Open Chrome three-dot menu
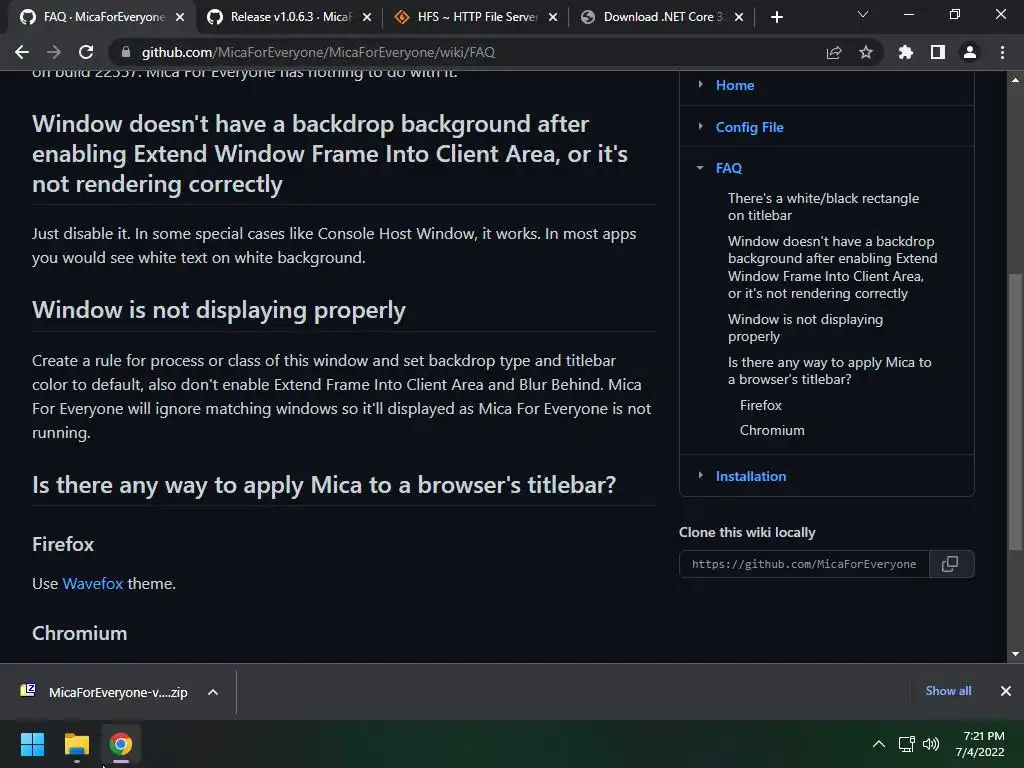This screenshot has height=768, width=1024. click(1002, 52)
